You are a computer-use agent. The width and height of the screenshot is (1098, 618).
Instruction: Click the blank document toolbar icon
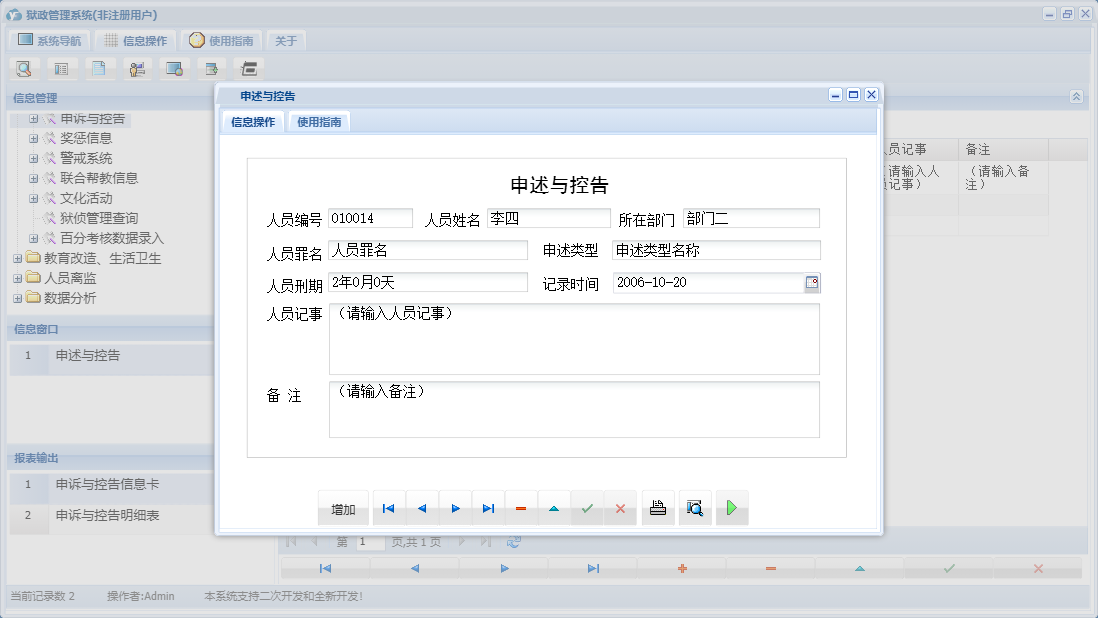coord(98,68)
